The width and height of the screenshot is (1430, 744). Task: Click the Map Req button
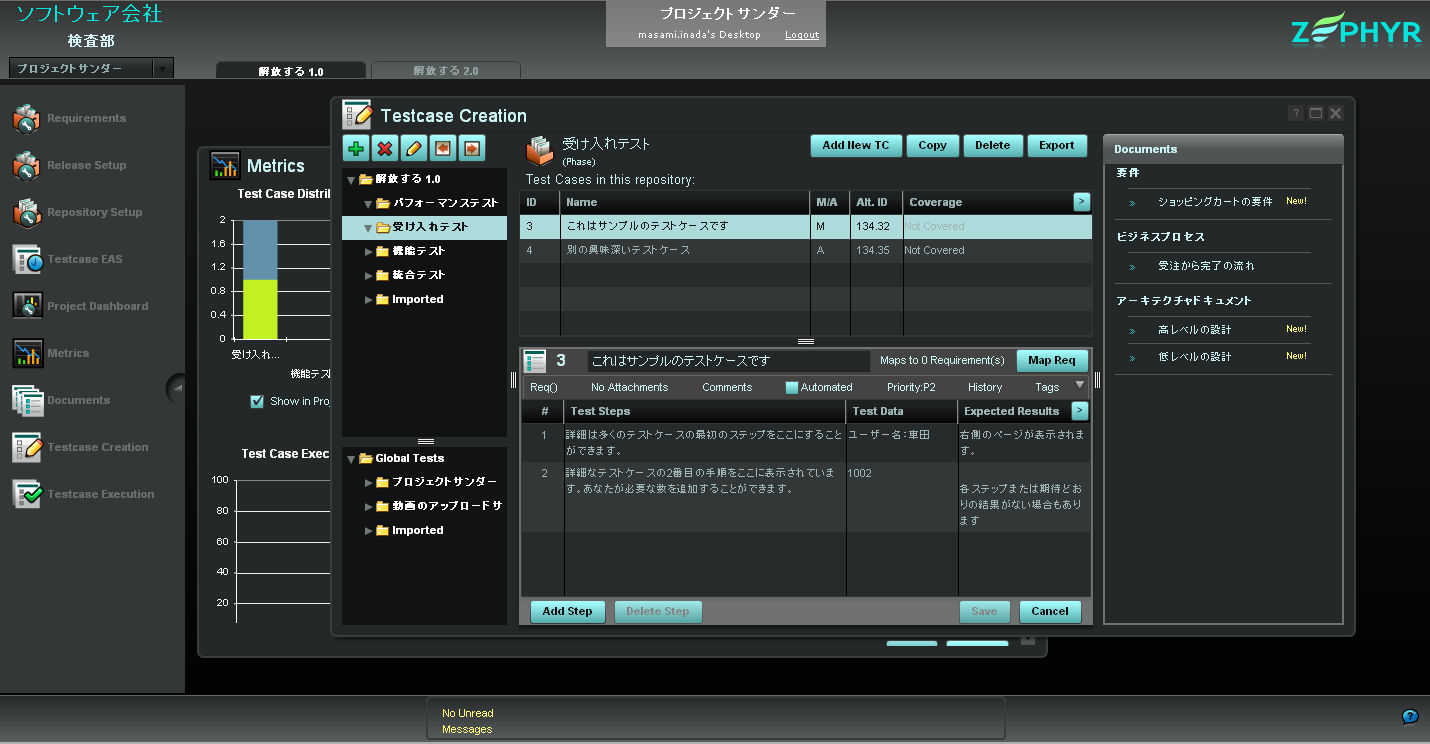pos(1052,361)
